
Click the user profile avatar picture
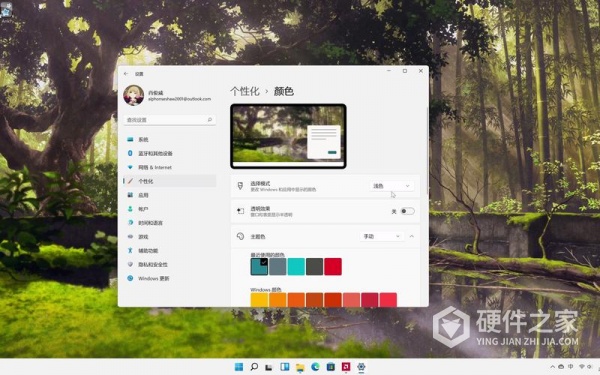(134, 95)
